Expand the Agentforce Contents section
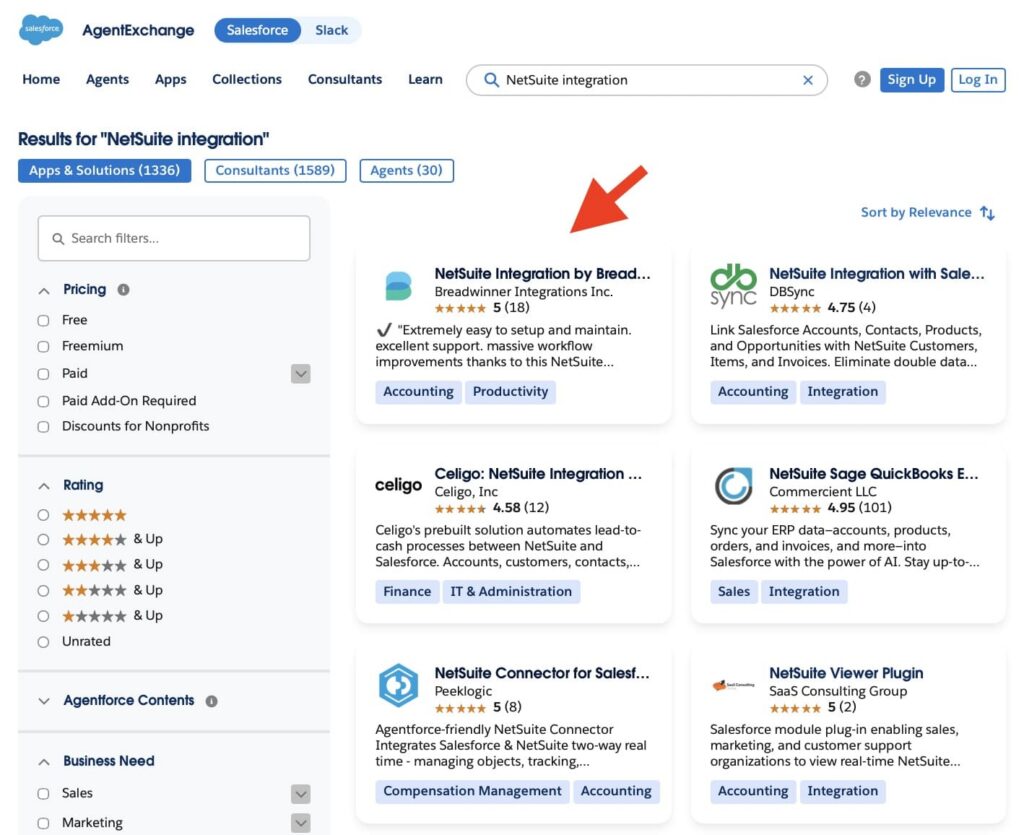The height and width of the screenshot is (835, 1024). point(44,701)
